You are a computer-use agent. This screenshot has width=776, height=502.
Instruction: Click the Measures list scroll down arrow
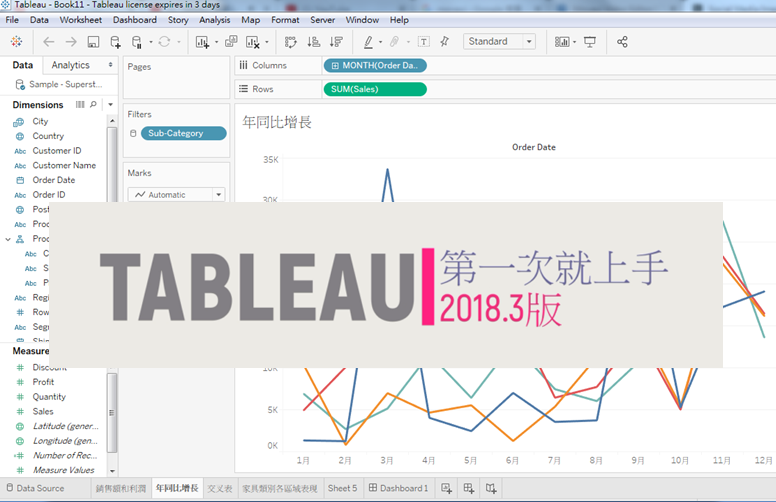click(x=112, y=471)
